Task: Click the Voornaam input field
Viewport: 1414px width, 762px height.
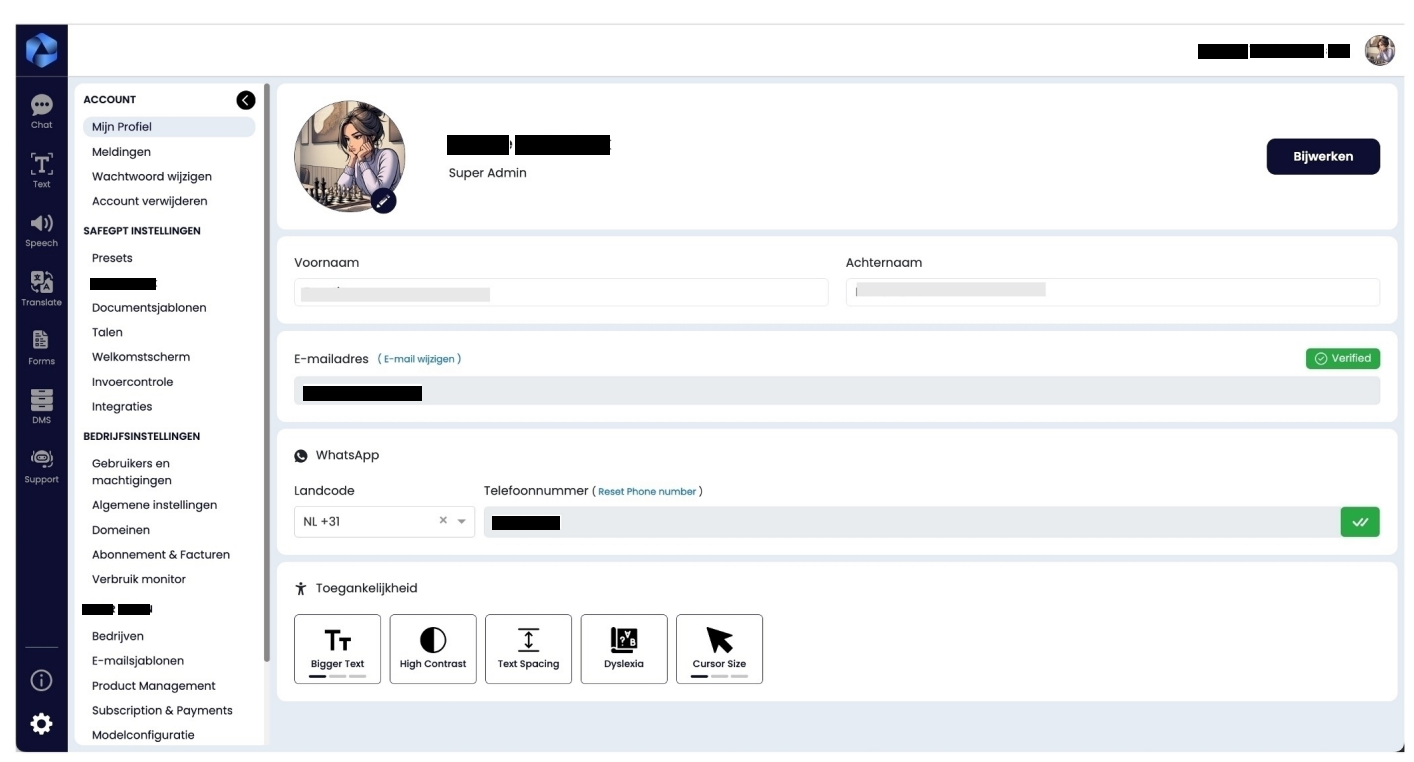Action: coord(561,292)
